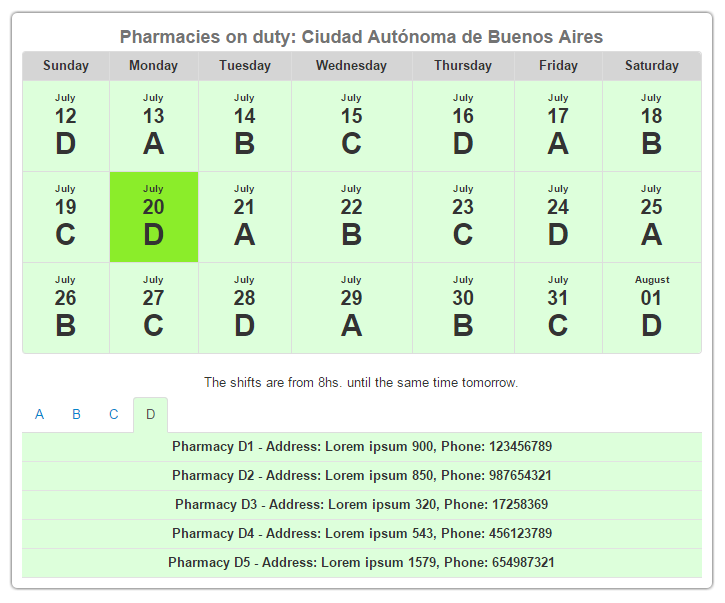Click Pharmacy D1 address row
The image size is (725, 603).
click(x=362, y=447)
